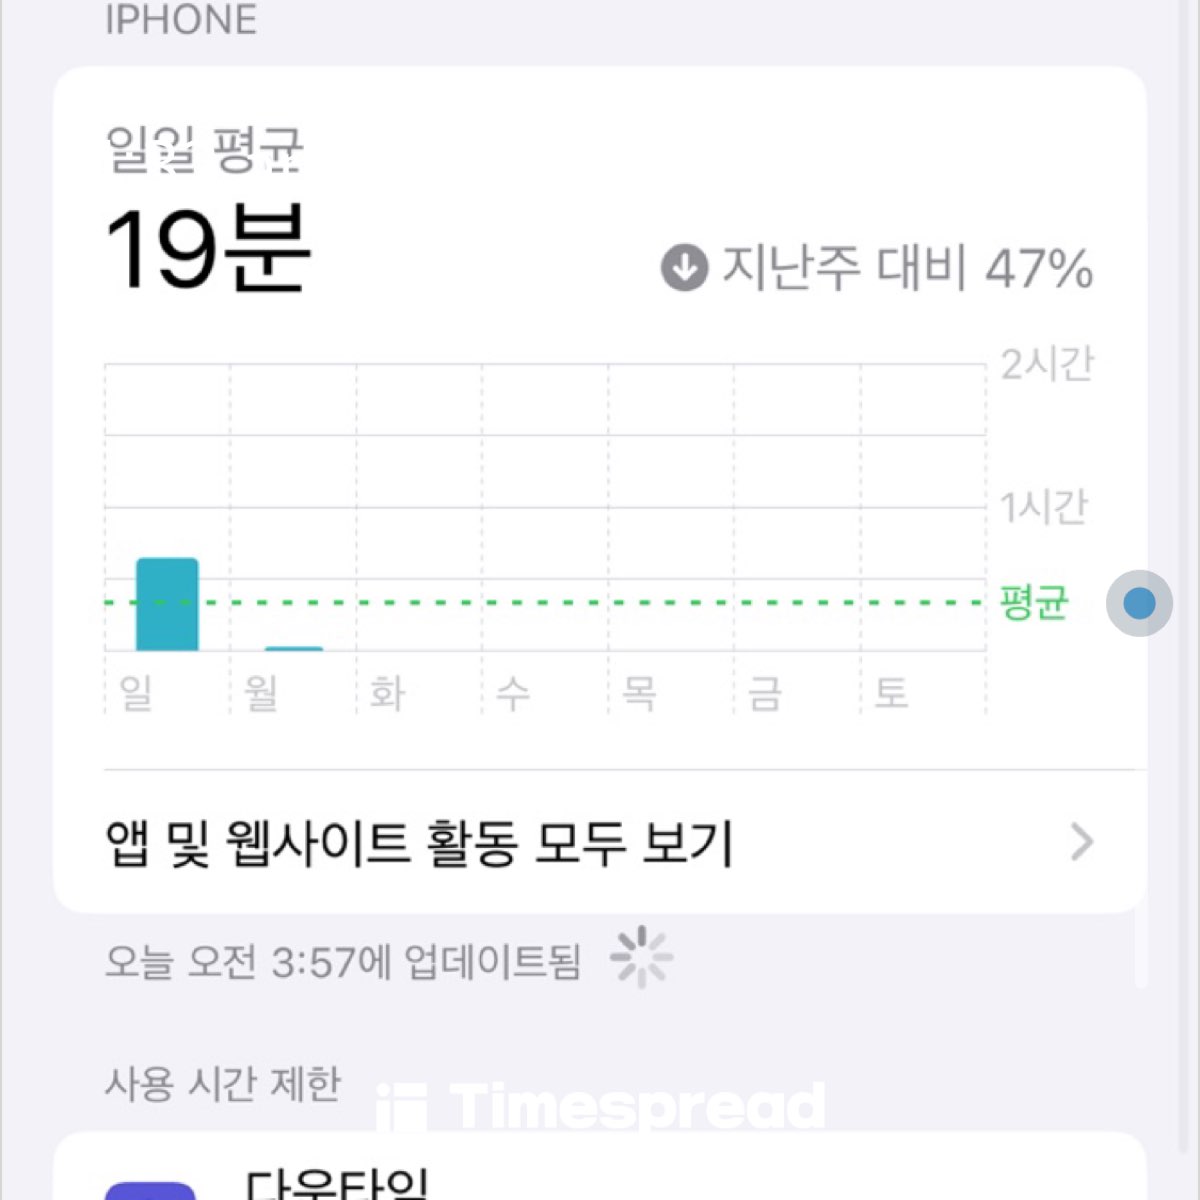Tap the blue touch indicator circle
The height and width of the screenshot is (1200, 1200).
click(x=1139, y=603)
